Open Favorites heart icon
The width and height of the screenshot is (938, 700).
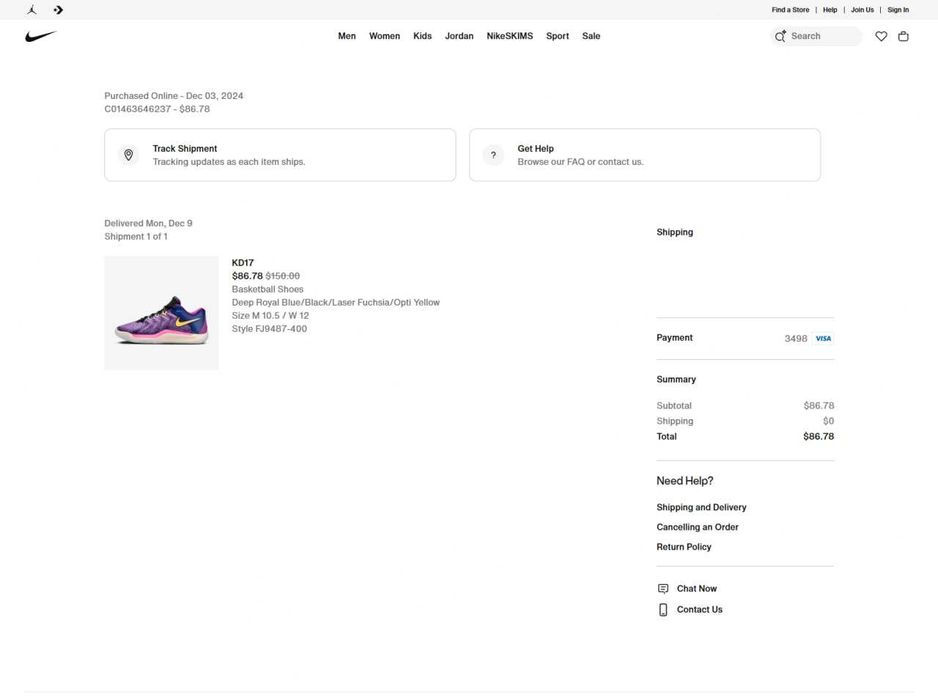point(881,36)
